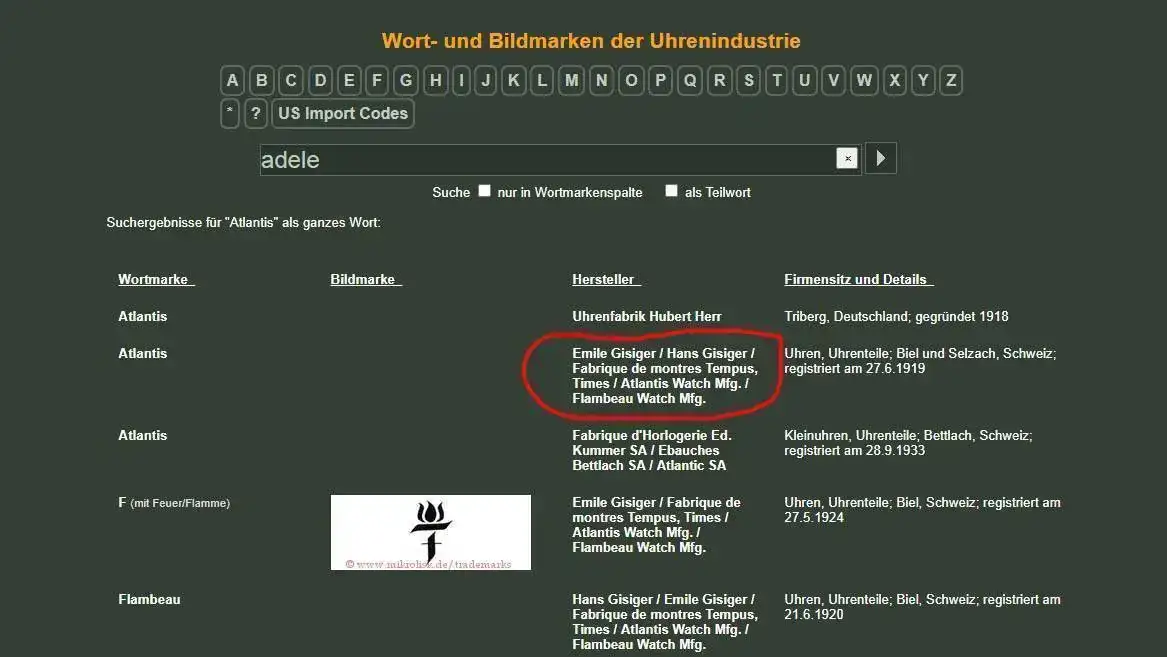
Task: Click the asterisk (*) index button
Action: point(230,113)
